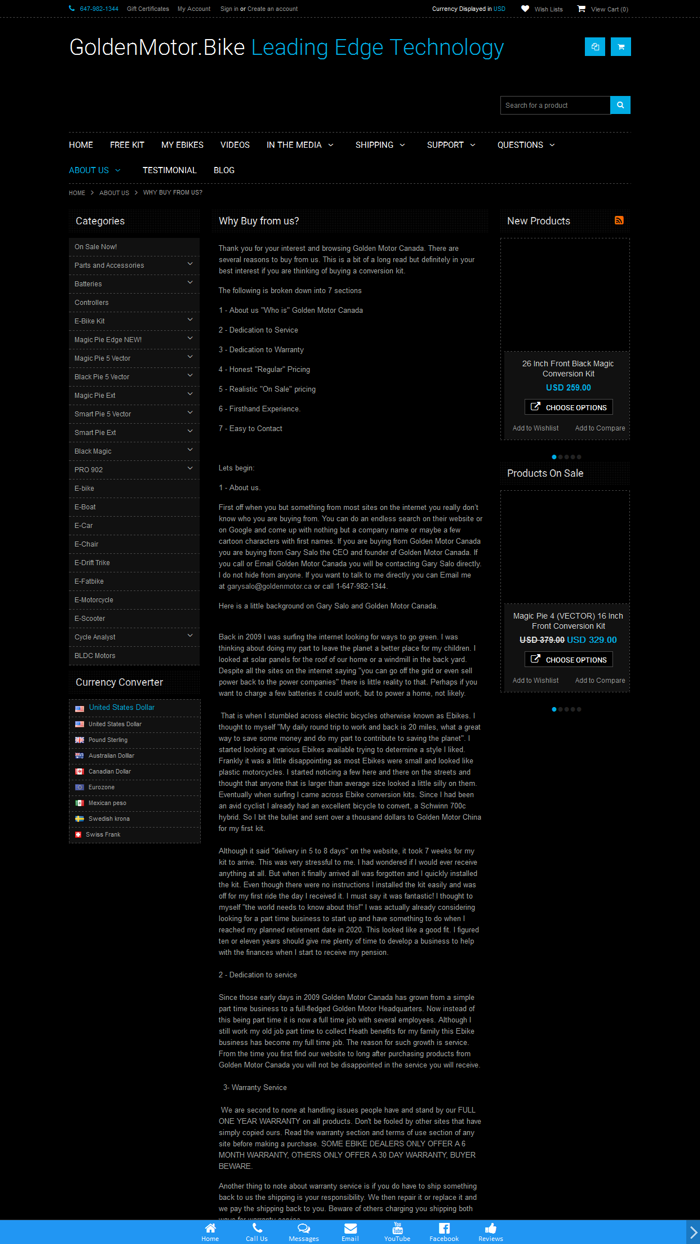Screen dimensions: 700x1244
Task: Click CHOOSE OPTIONS for 26 Inch Front kit
Action: point(568,407)
